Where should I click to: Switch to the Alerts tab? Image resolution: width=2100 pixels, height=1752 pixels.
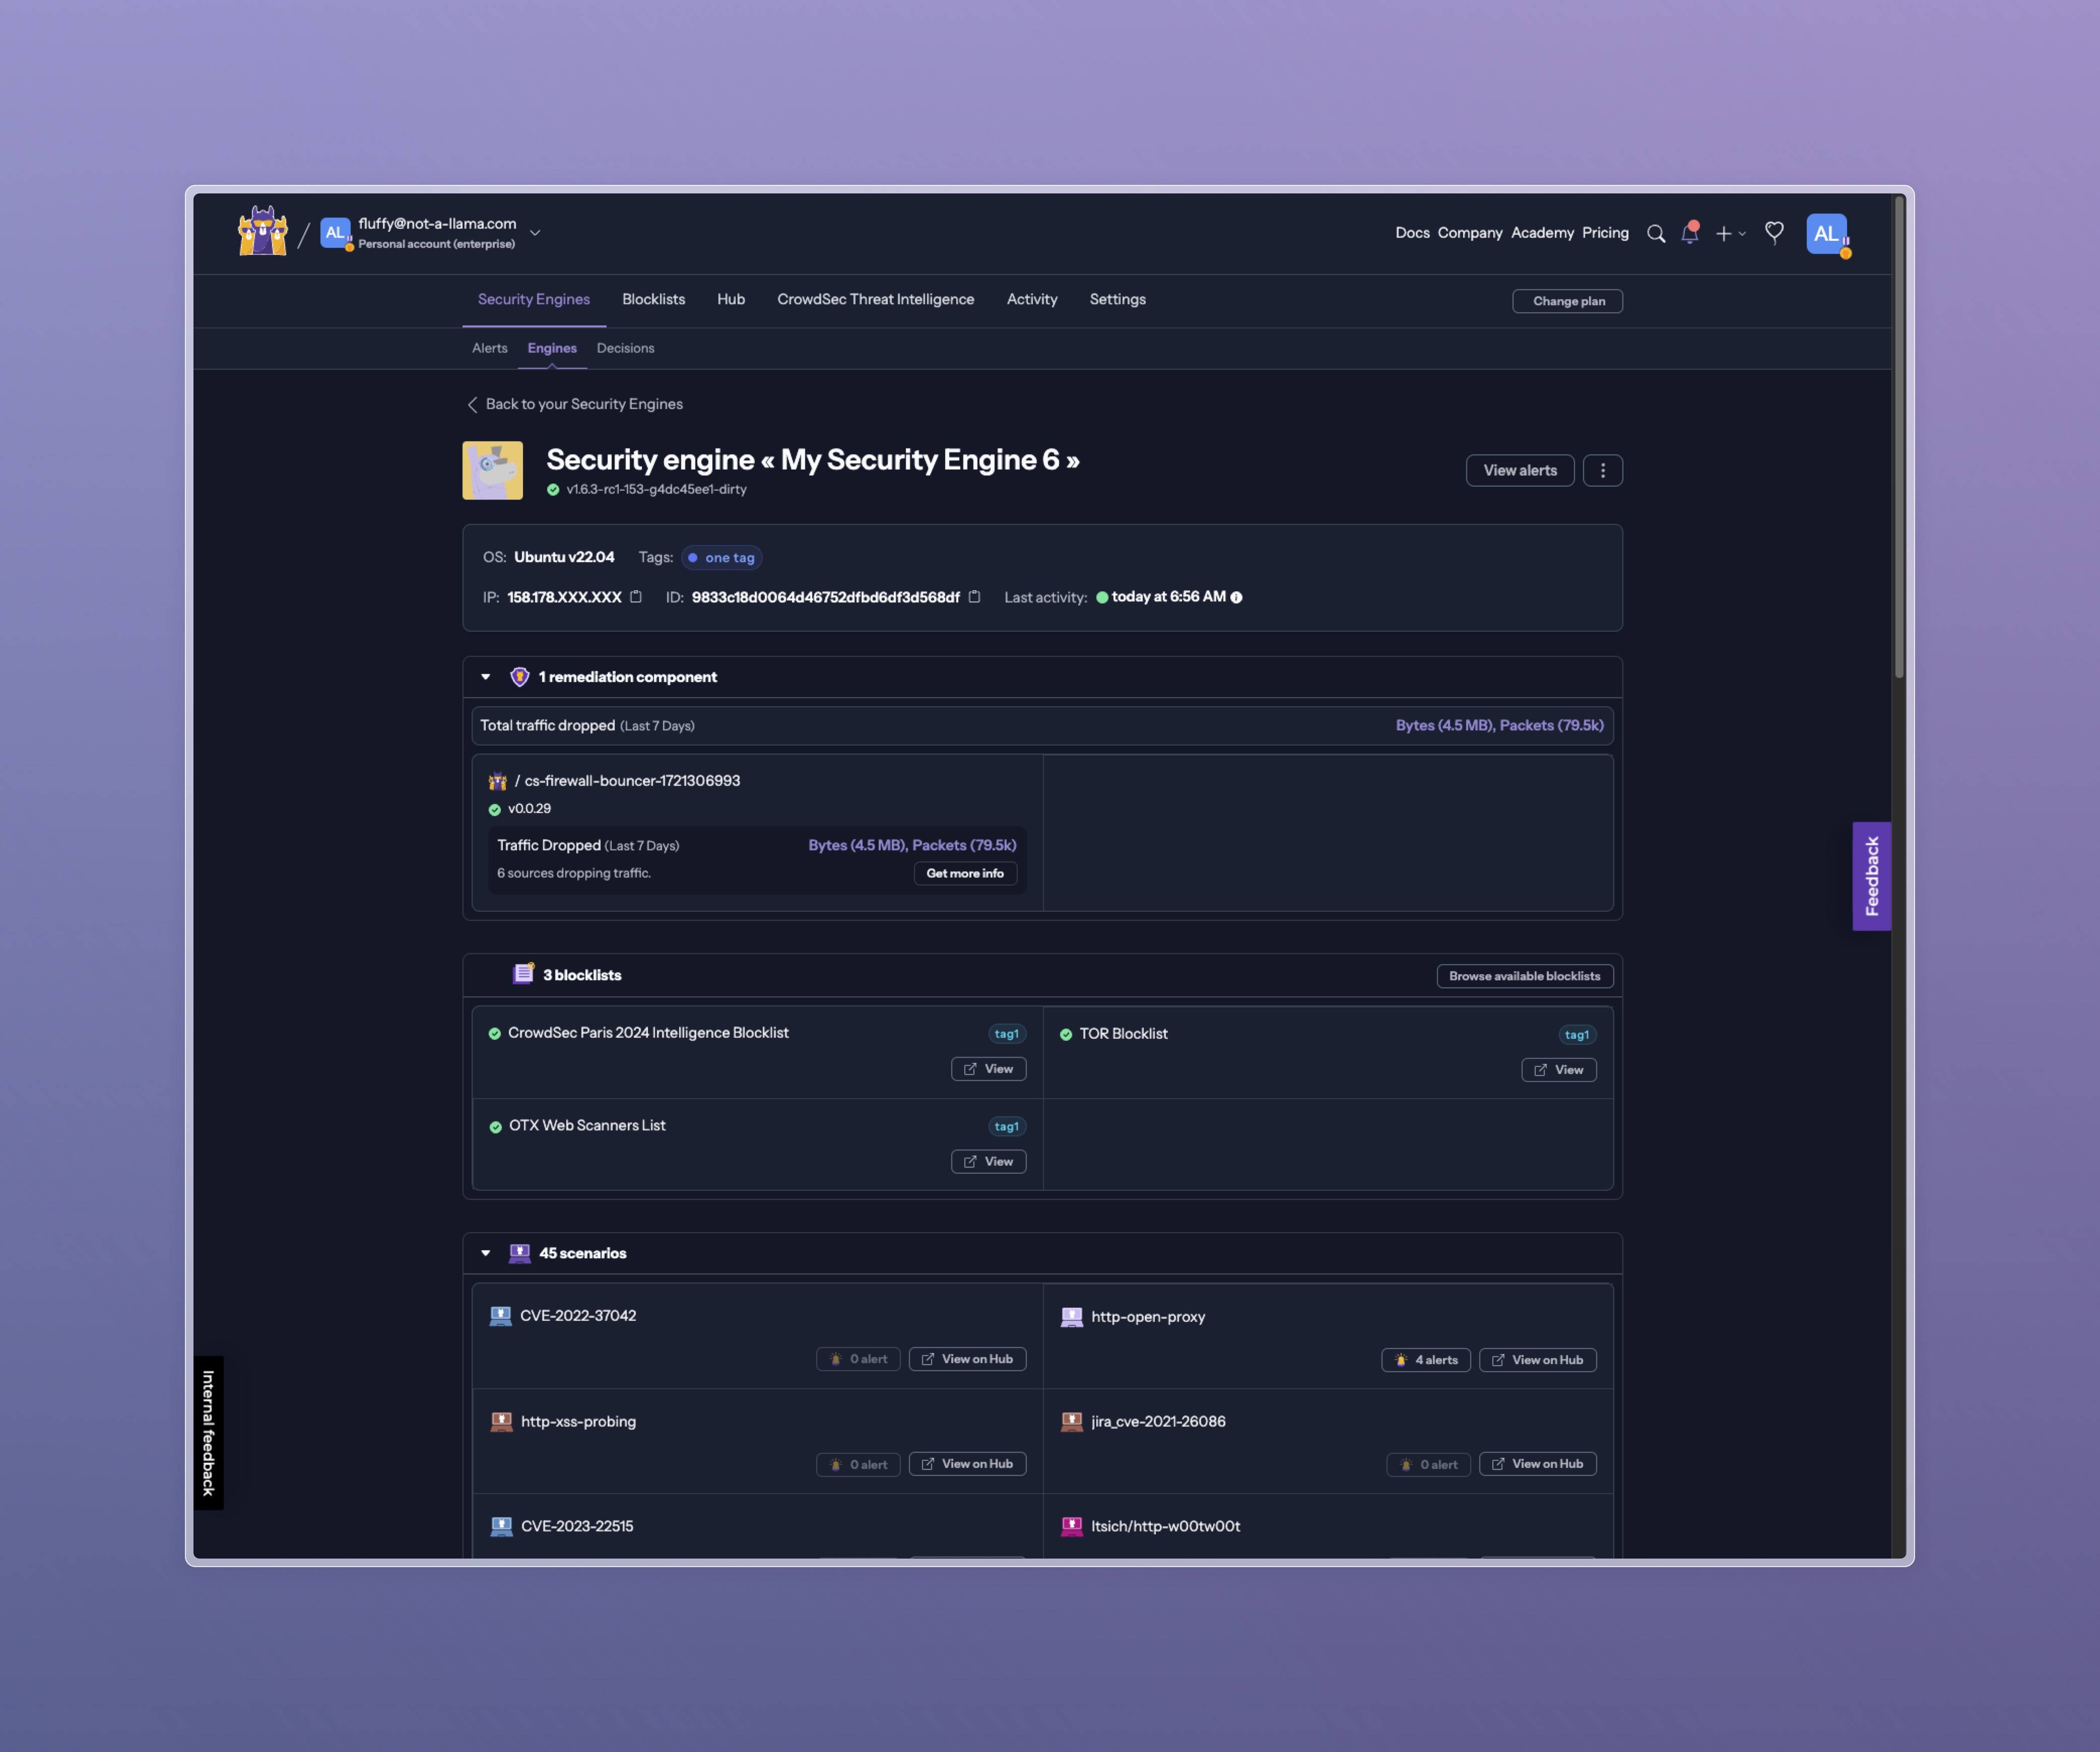(x=490, y=348)
